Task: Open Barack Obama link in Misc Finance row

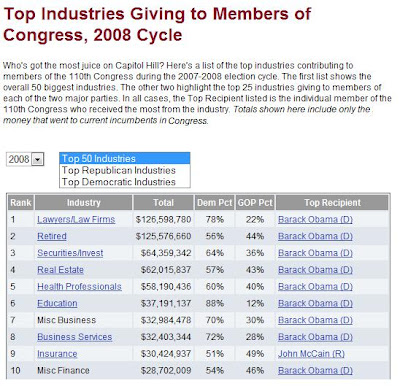Action: tap(315, 371)
